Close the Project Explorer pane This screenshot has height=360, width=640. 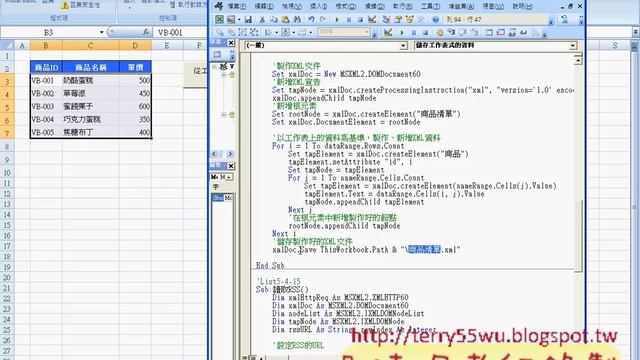[x=231, y=43]
